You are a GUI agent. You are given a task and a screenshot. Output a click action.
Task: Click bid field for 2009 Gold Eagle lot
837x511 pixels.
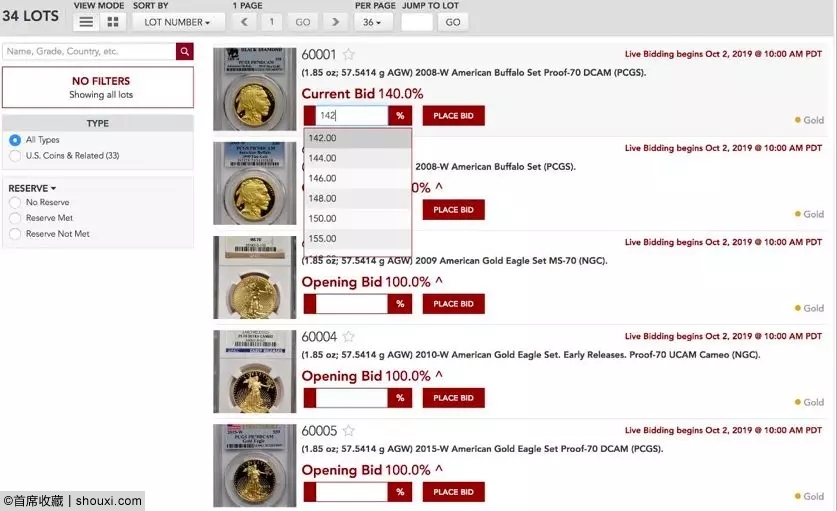352,304
